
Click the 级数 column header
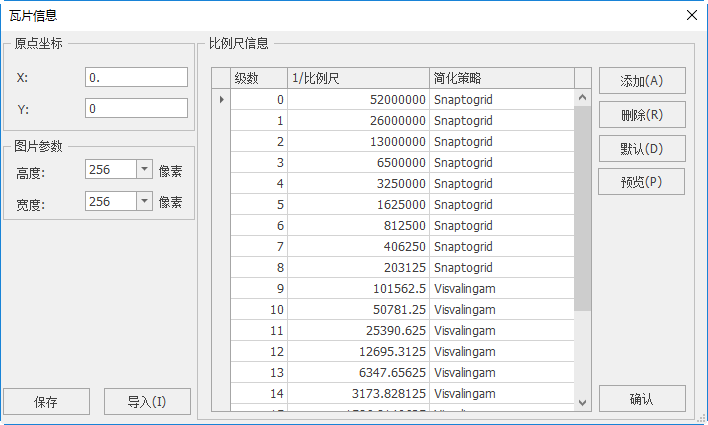(259, 78)
